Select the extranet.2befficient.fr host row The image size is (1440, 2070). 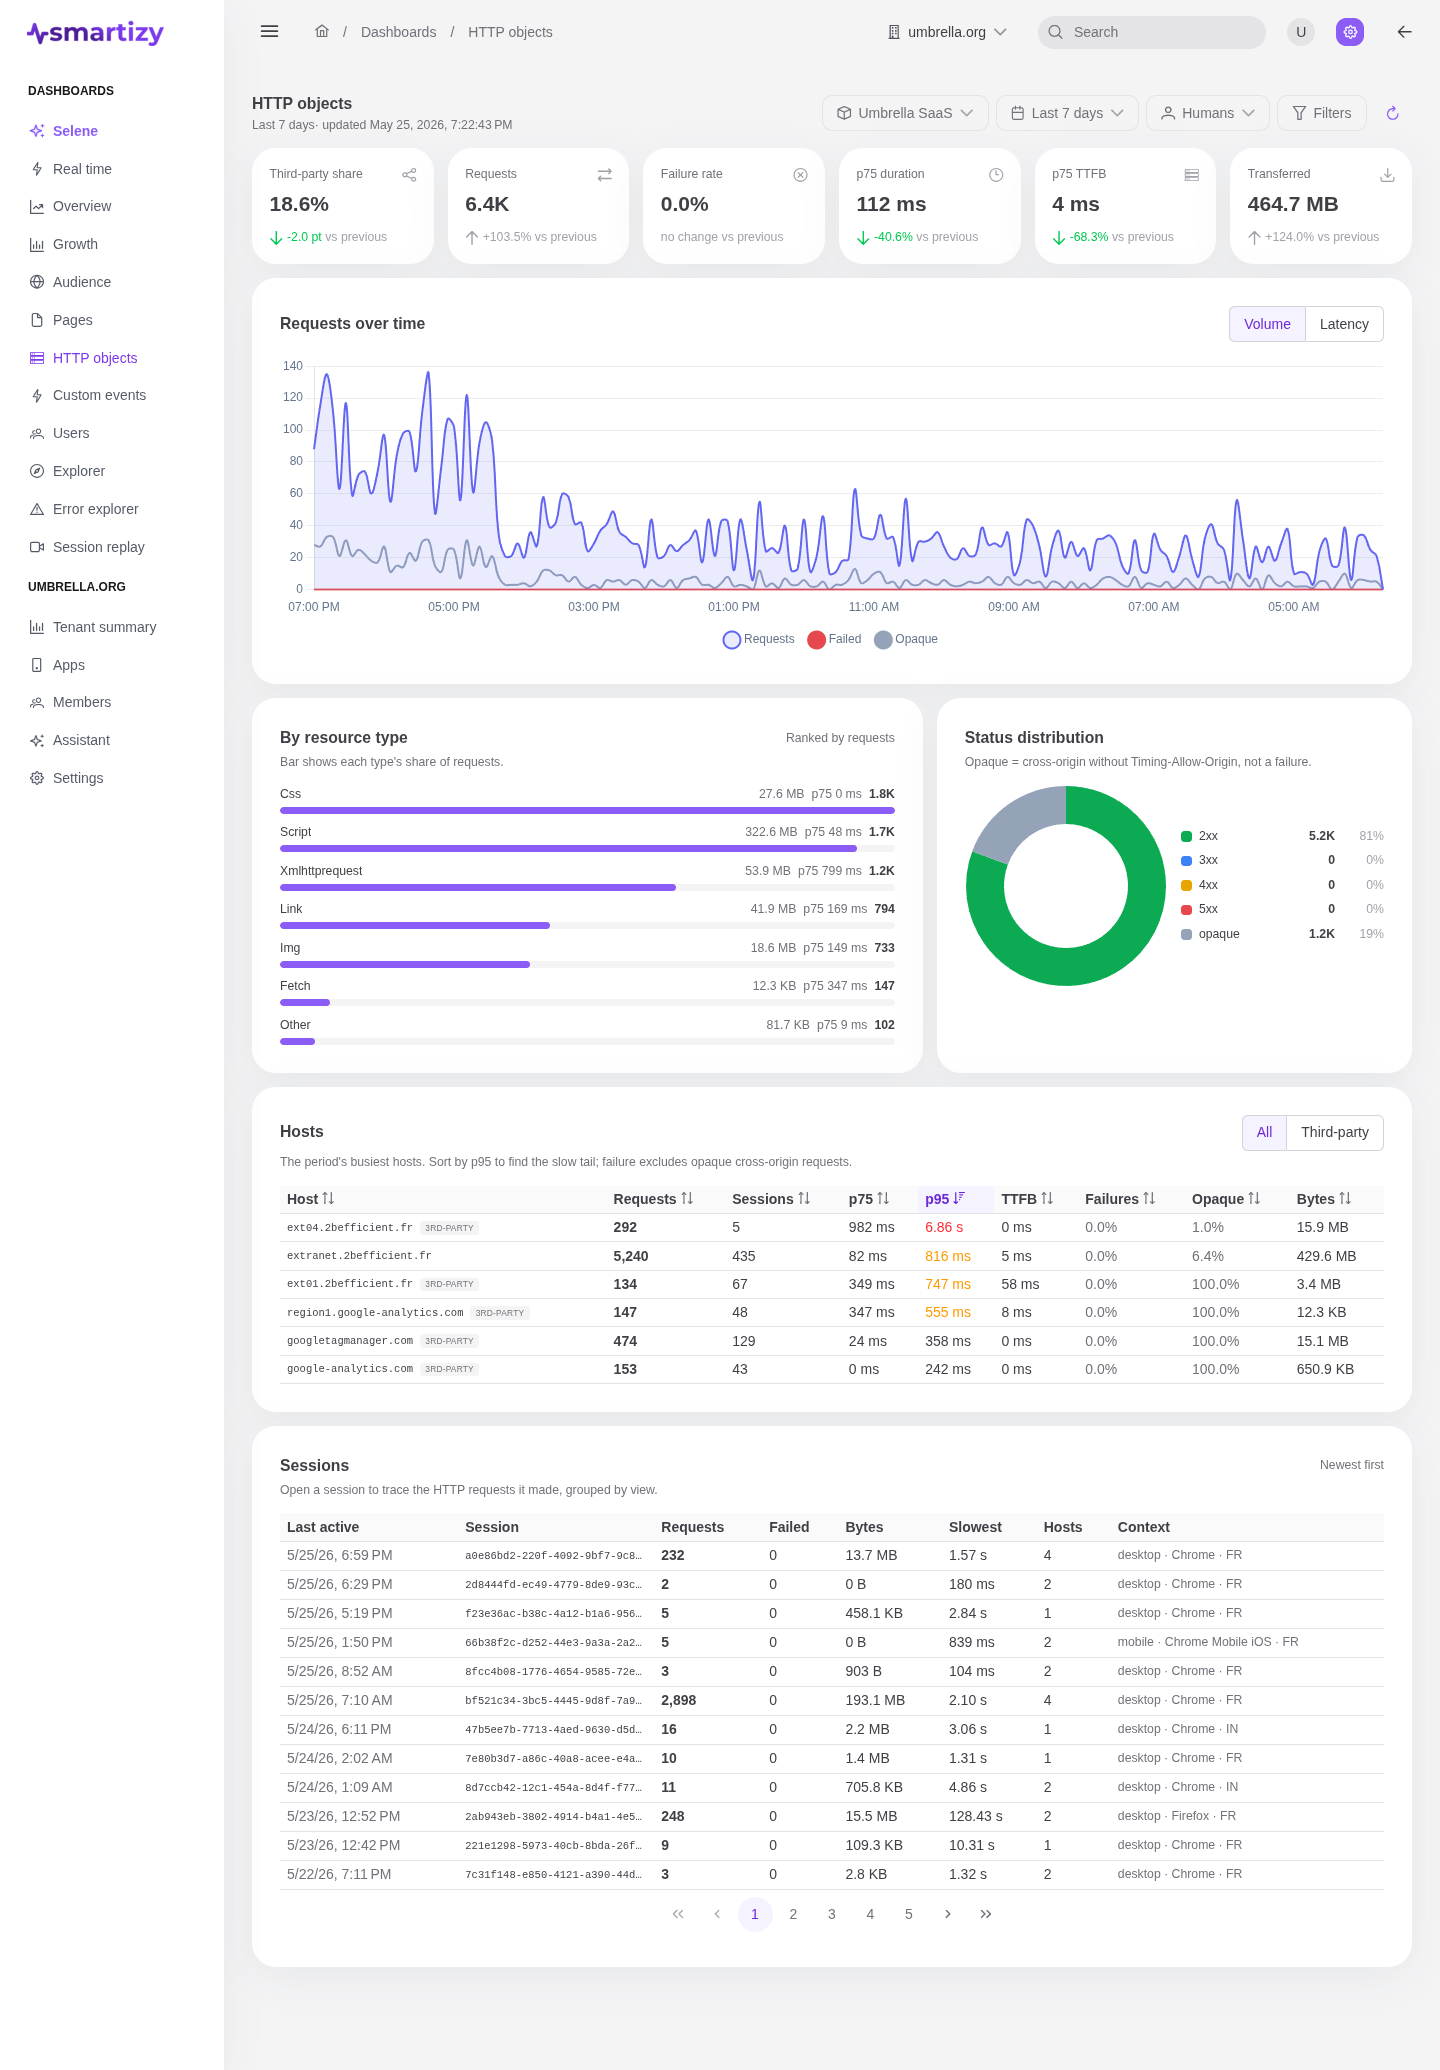(x=832, y=1256)
